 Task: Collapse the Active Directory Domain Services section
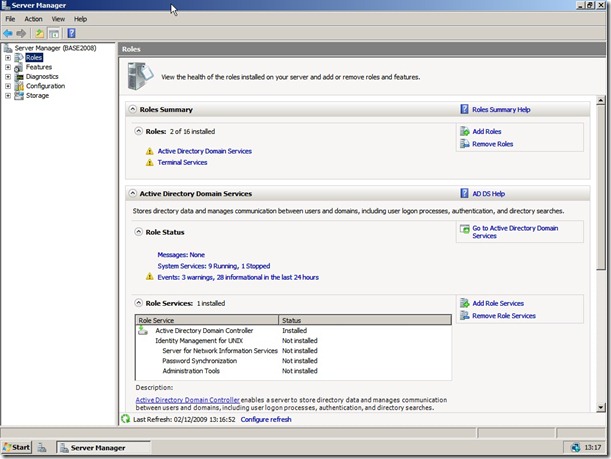coord(133,193)
